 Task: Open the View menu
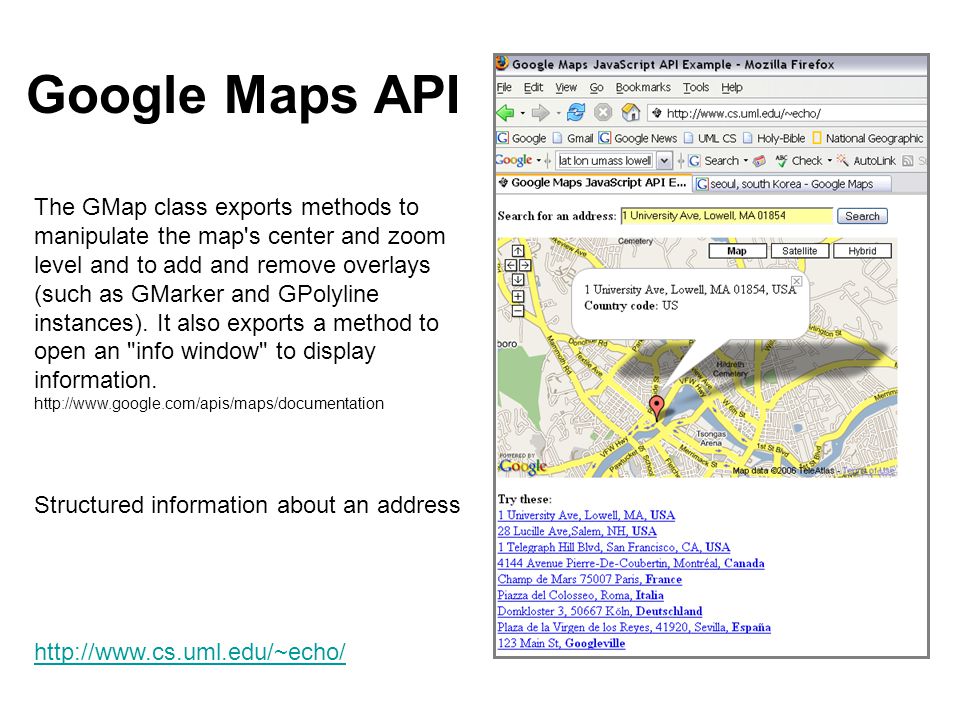566,88
